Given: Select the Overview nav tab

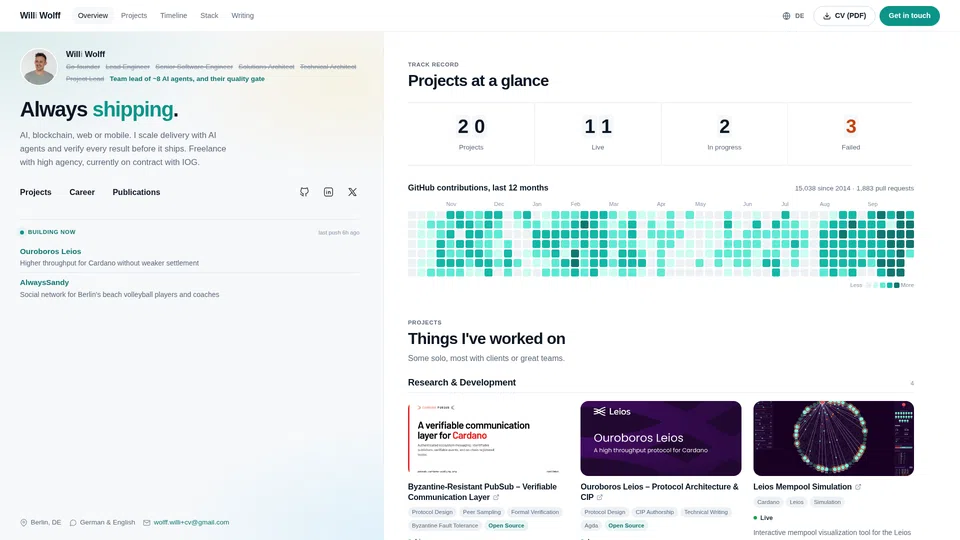Looking at the screenshot, I should (x=92, y=16).
